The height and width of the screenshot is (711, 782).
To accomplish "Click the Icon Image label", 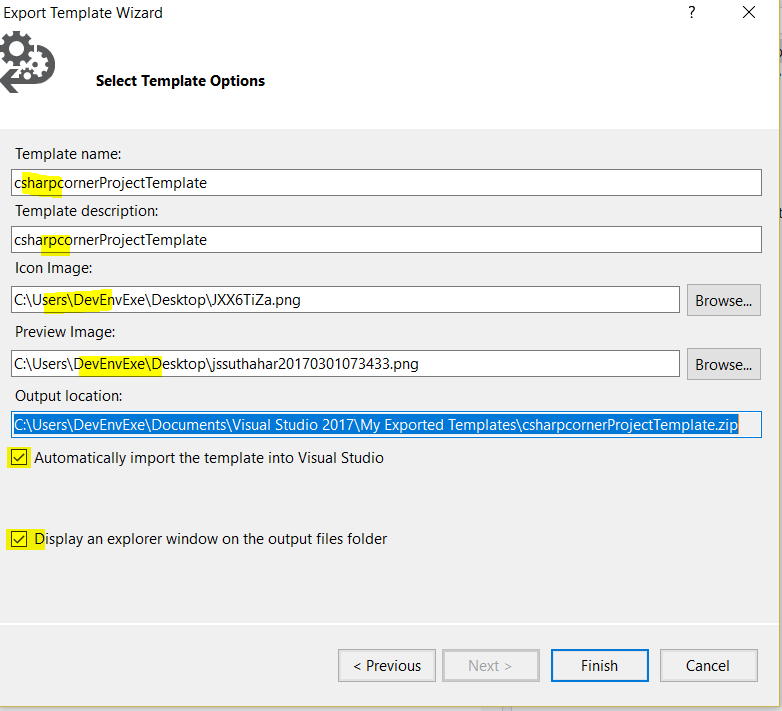I will (x=53, y=268).
